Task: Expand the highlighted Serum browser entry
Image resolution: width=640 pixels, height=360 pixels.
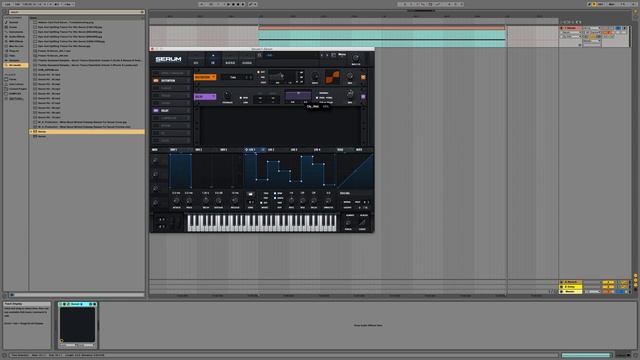Action: click(x=31, y=132)
